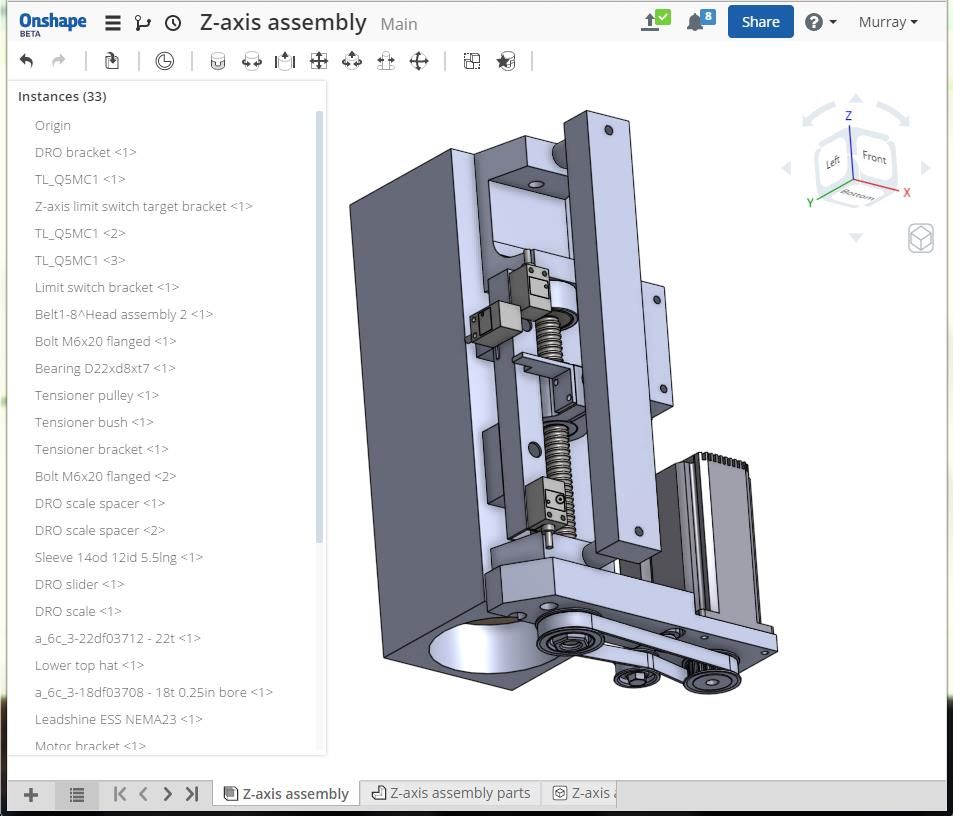Open the document history clock icon
Viewport: 953px width, 816px height.
click(173, 23)
